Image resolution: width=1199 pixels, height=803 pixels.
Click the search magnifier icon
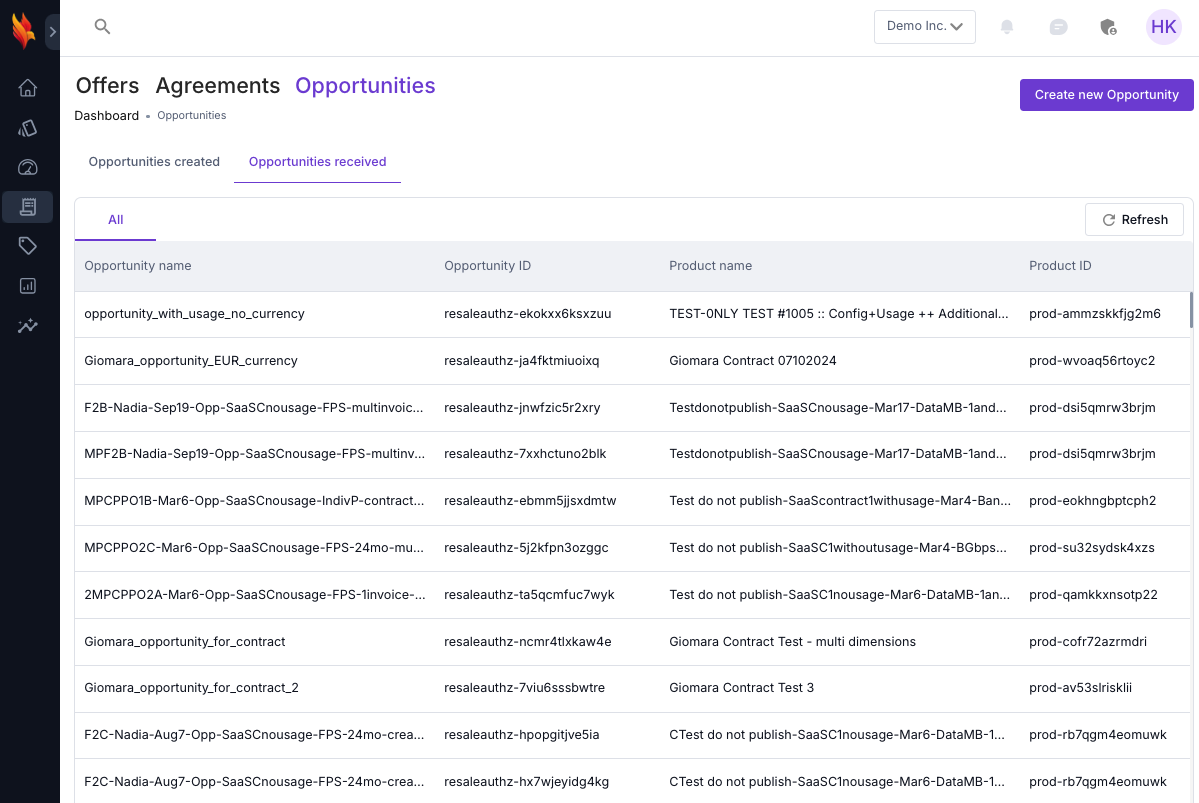102,27
